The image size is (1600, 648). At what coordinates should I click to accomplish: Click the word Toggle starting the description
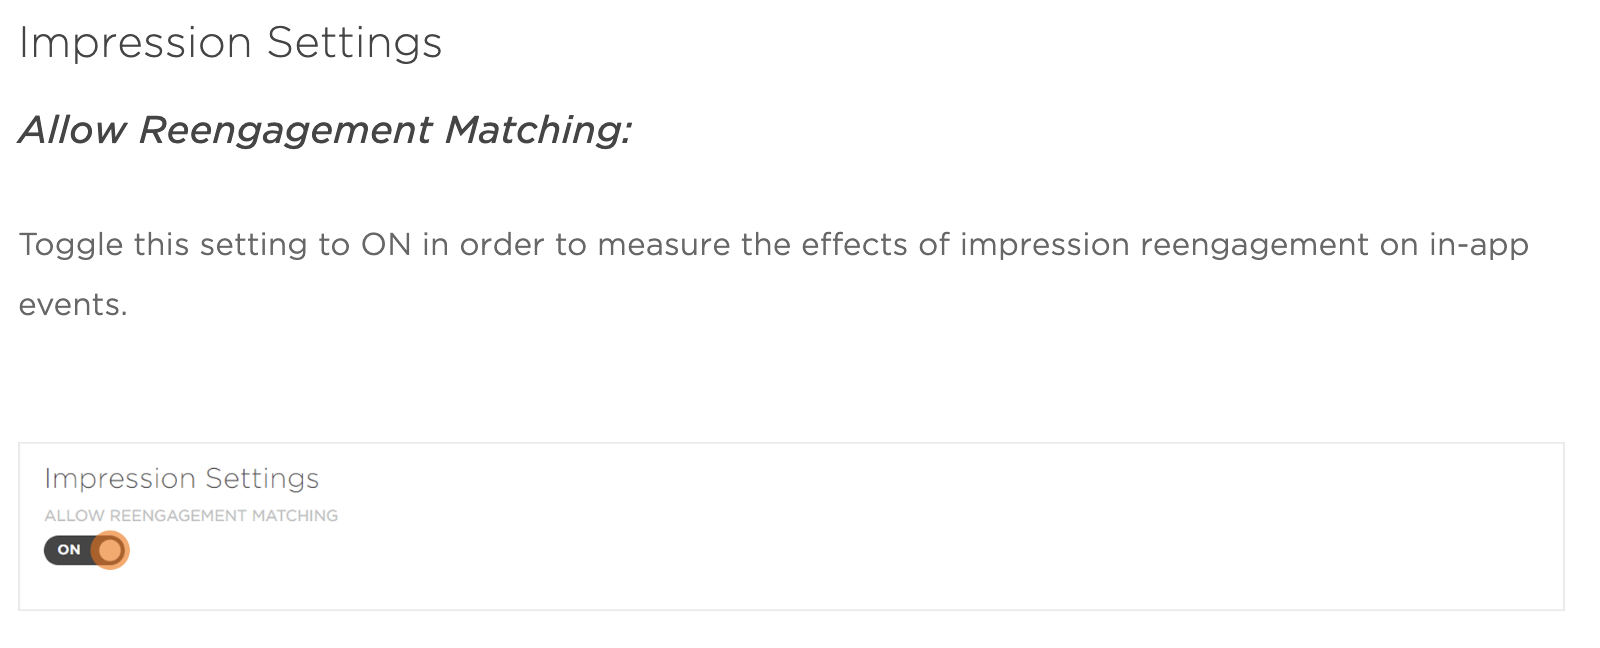[70, 245]
